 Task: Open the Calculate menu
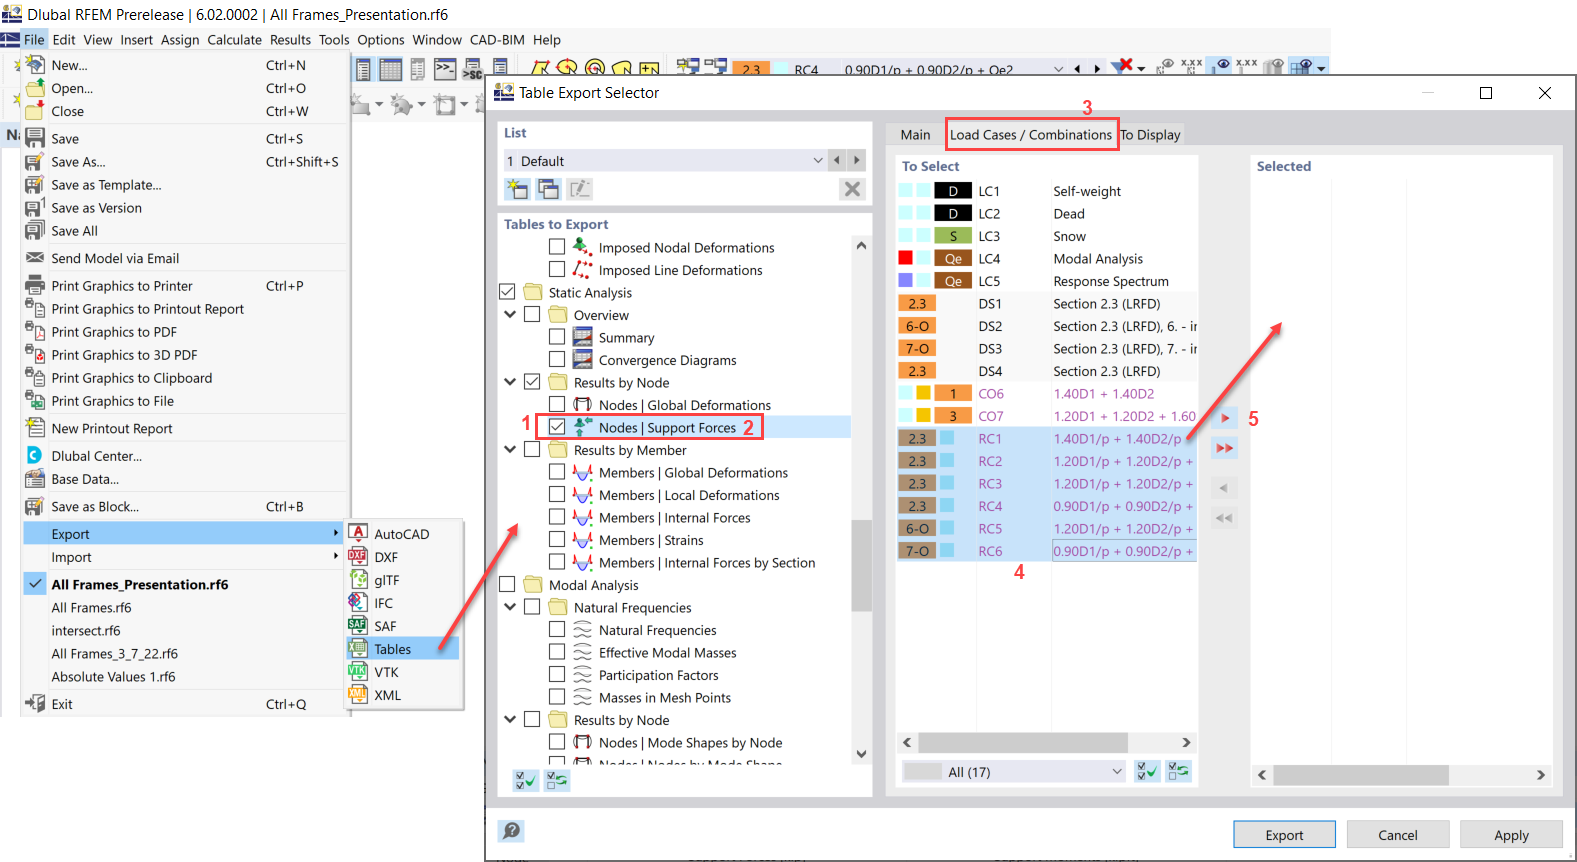[x=234, y=40]
